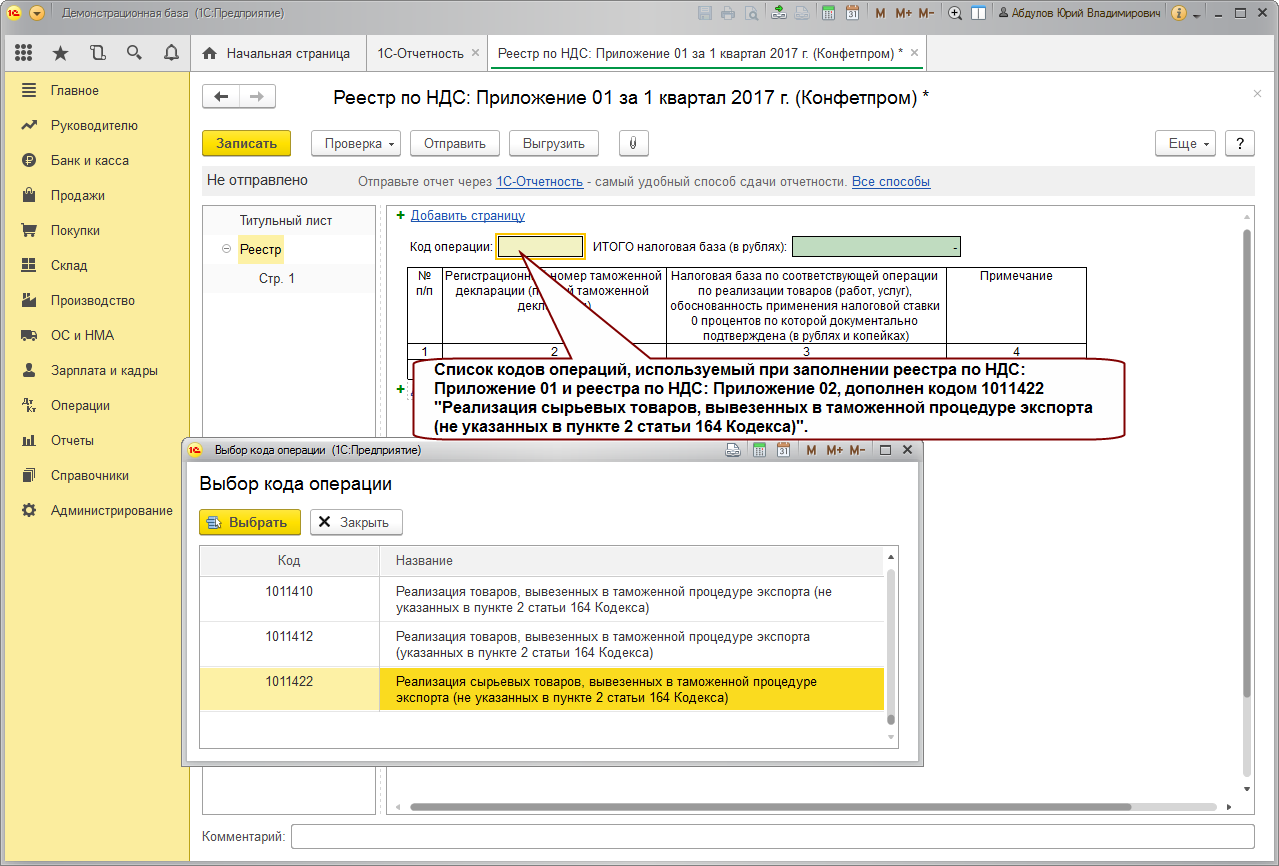
Task: Click the 1С-Отчетность hyperlink
Action: (x=539, y=182)
